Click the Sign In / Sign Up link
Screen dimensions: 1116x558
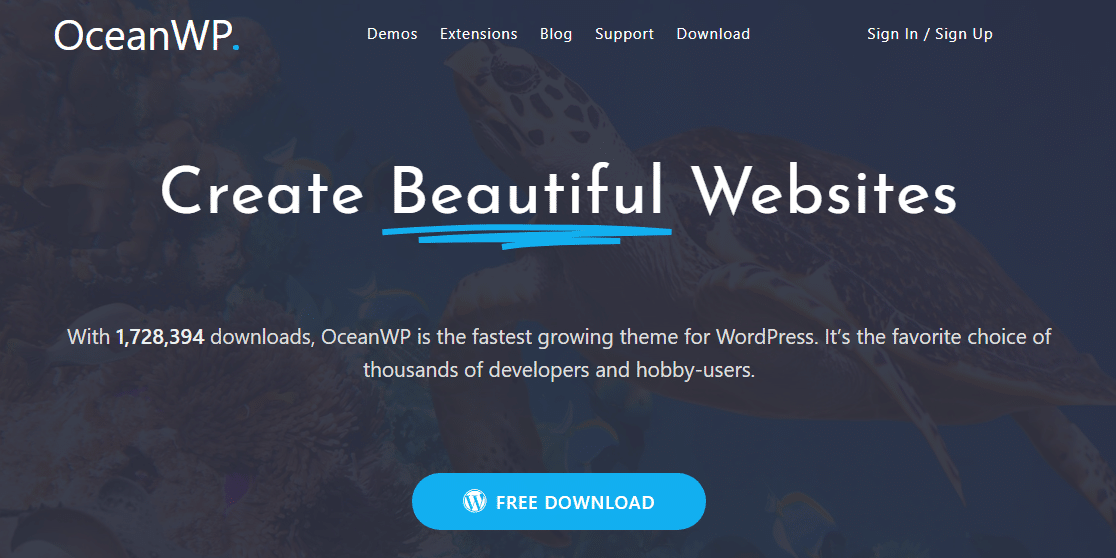[930, 34]
